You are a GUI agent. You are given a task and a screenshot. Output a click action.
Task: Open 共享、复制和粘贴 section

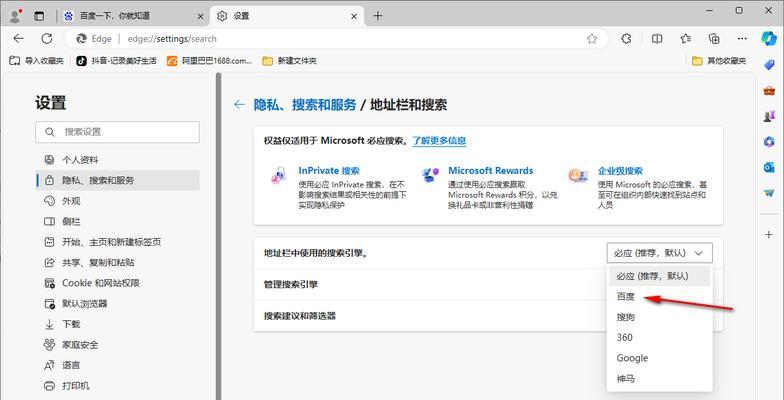click(x=118, y=262)
